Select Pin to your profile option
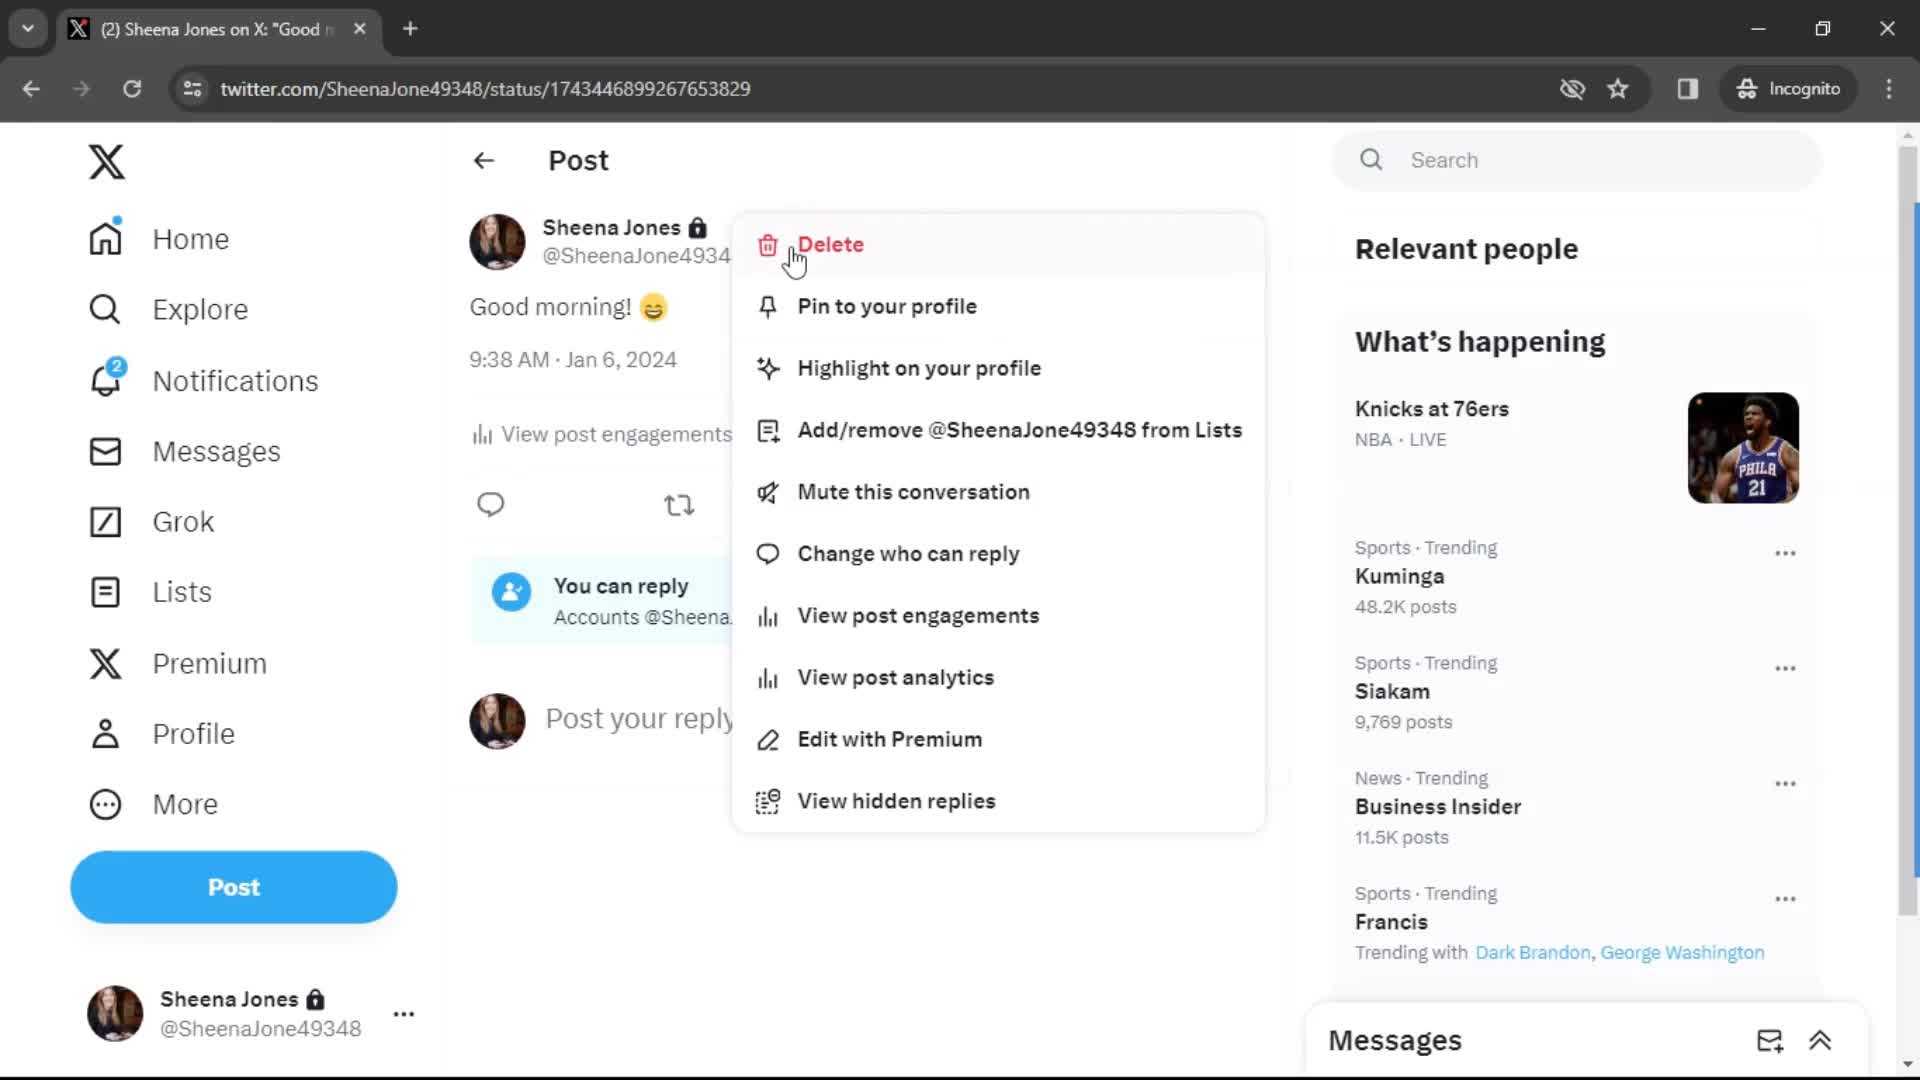 click(x=886, y=305)
